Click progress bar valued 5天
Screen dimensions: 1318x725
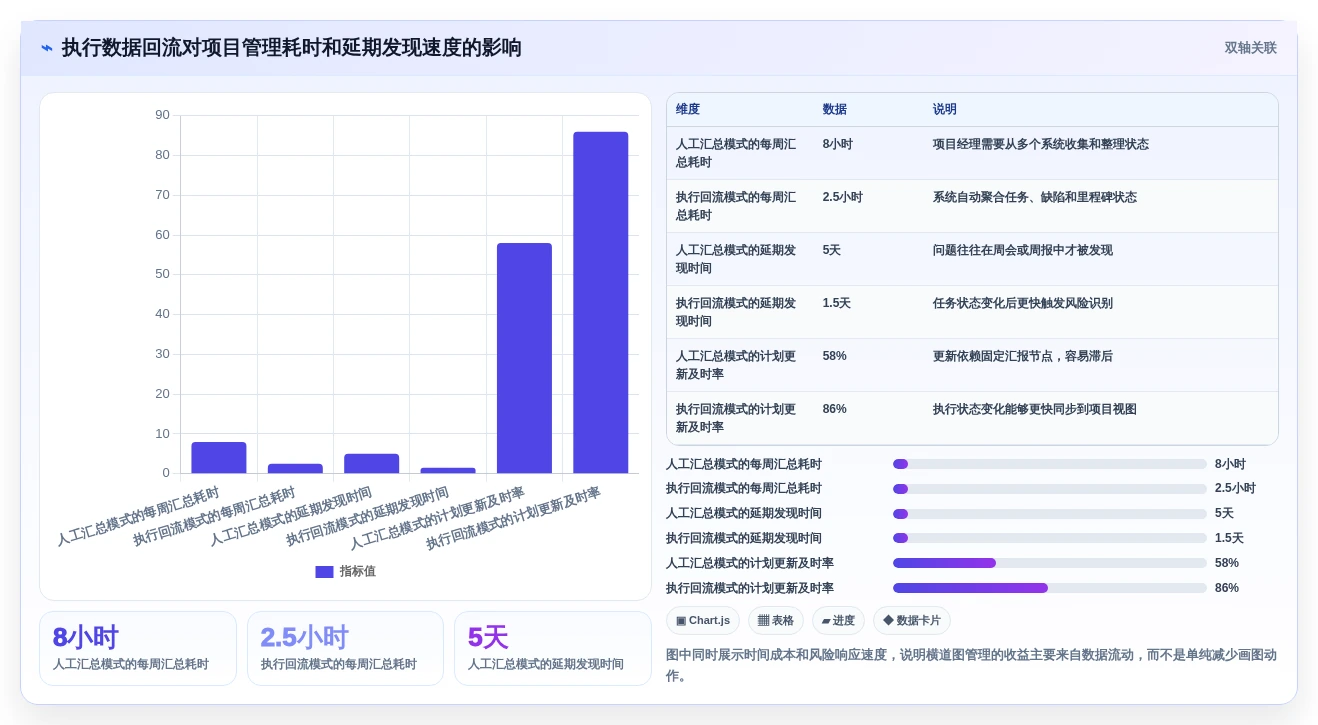[1050, 514]
